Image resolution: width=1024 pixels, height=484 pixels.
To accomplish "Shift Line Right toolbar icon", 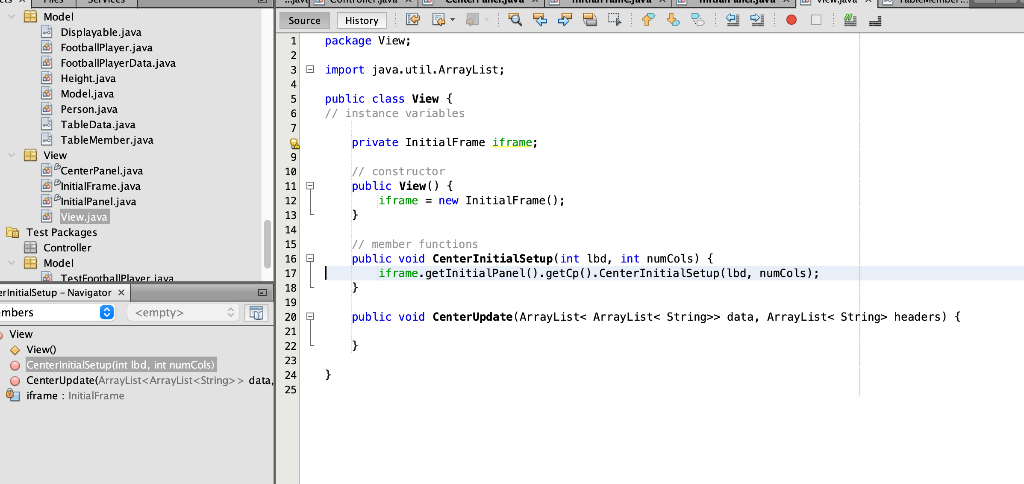I will 757,20.
